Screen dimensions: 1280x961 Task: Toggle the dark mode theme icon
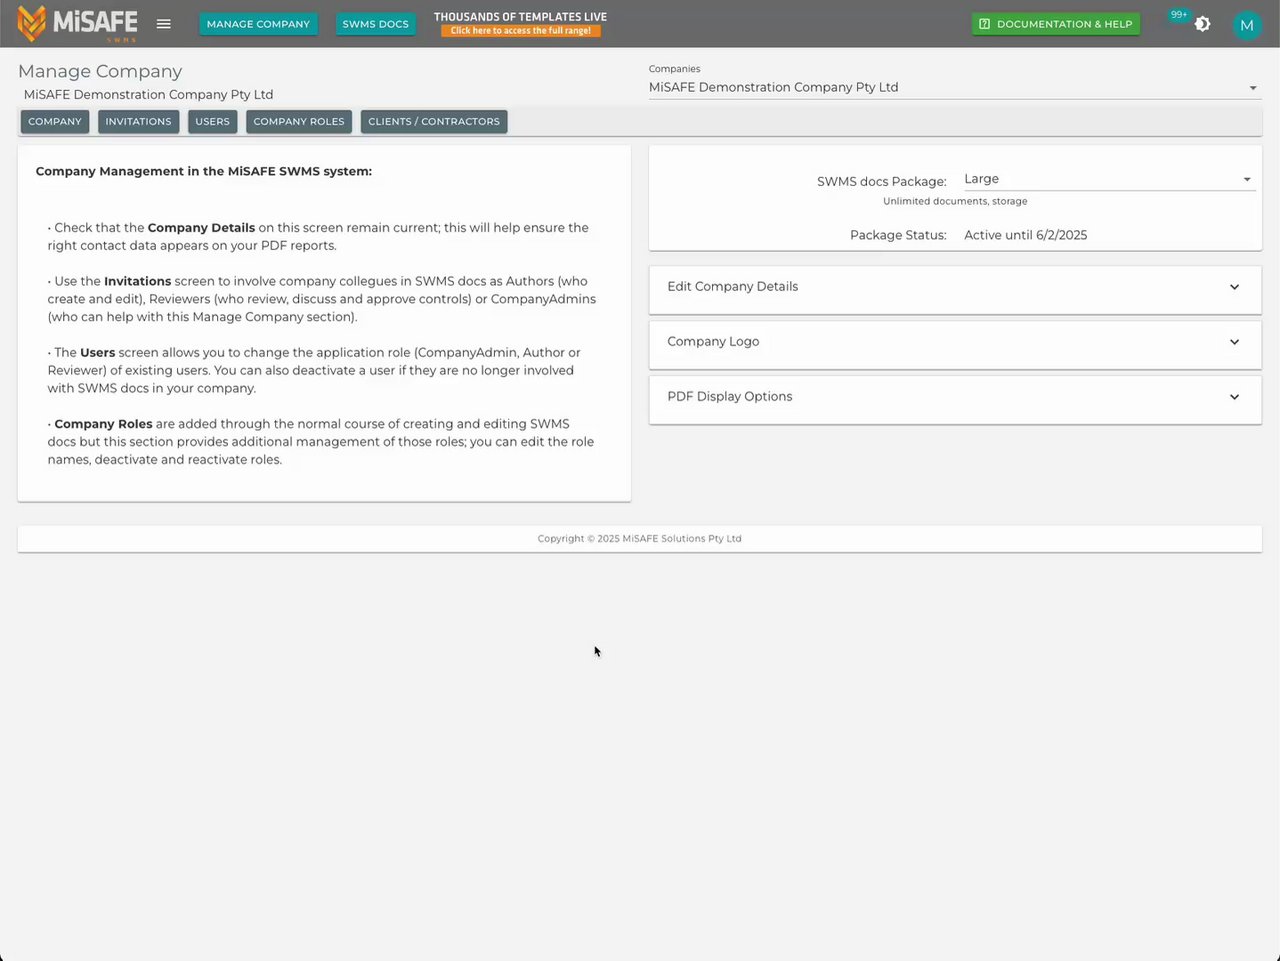click(x=1202, y=24)
